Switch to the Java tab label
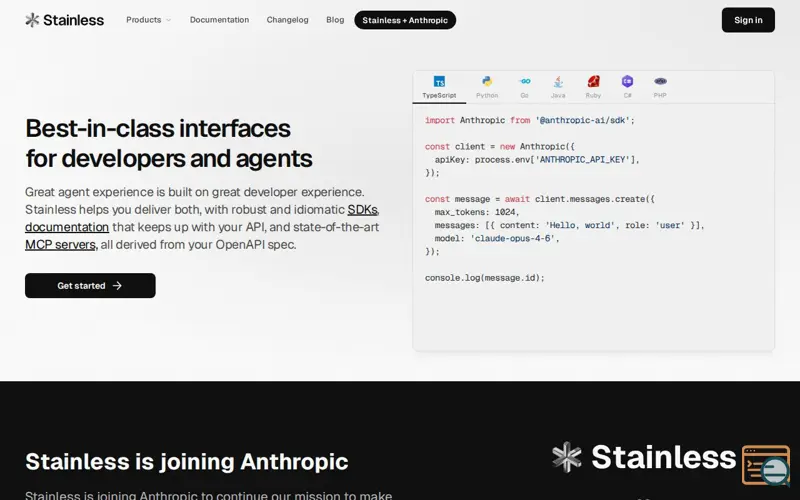 (558, 95)
